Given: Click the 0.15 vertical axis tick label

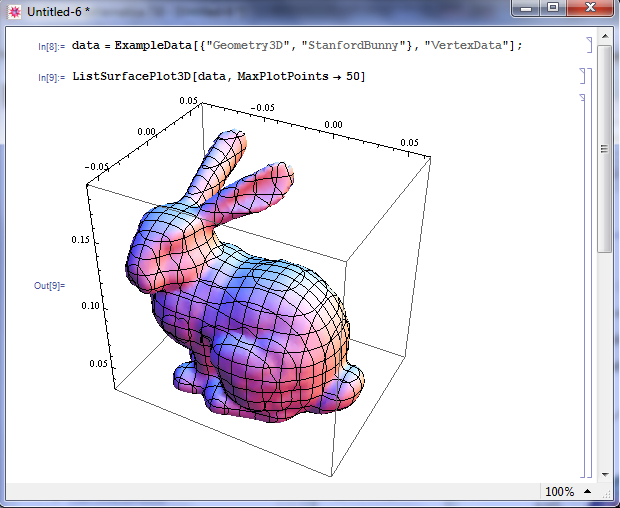Looking at the screenshot, I should pos(80,239).
